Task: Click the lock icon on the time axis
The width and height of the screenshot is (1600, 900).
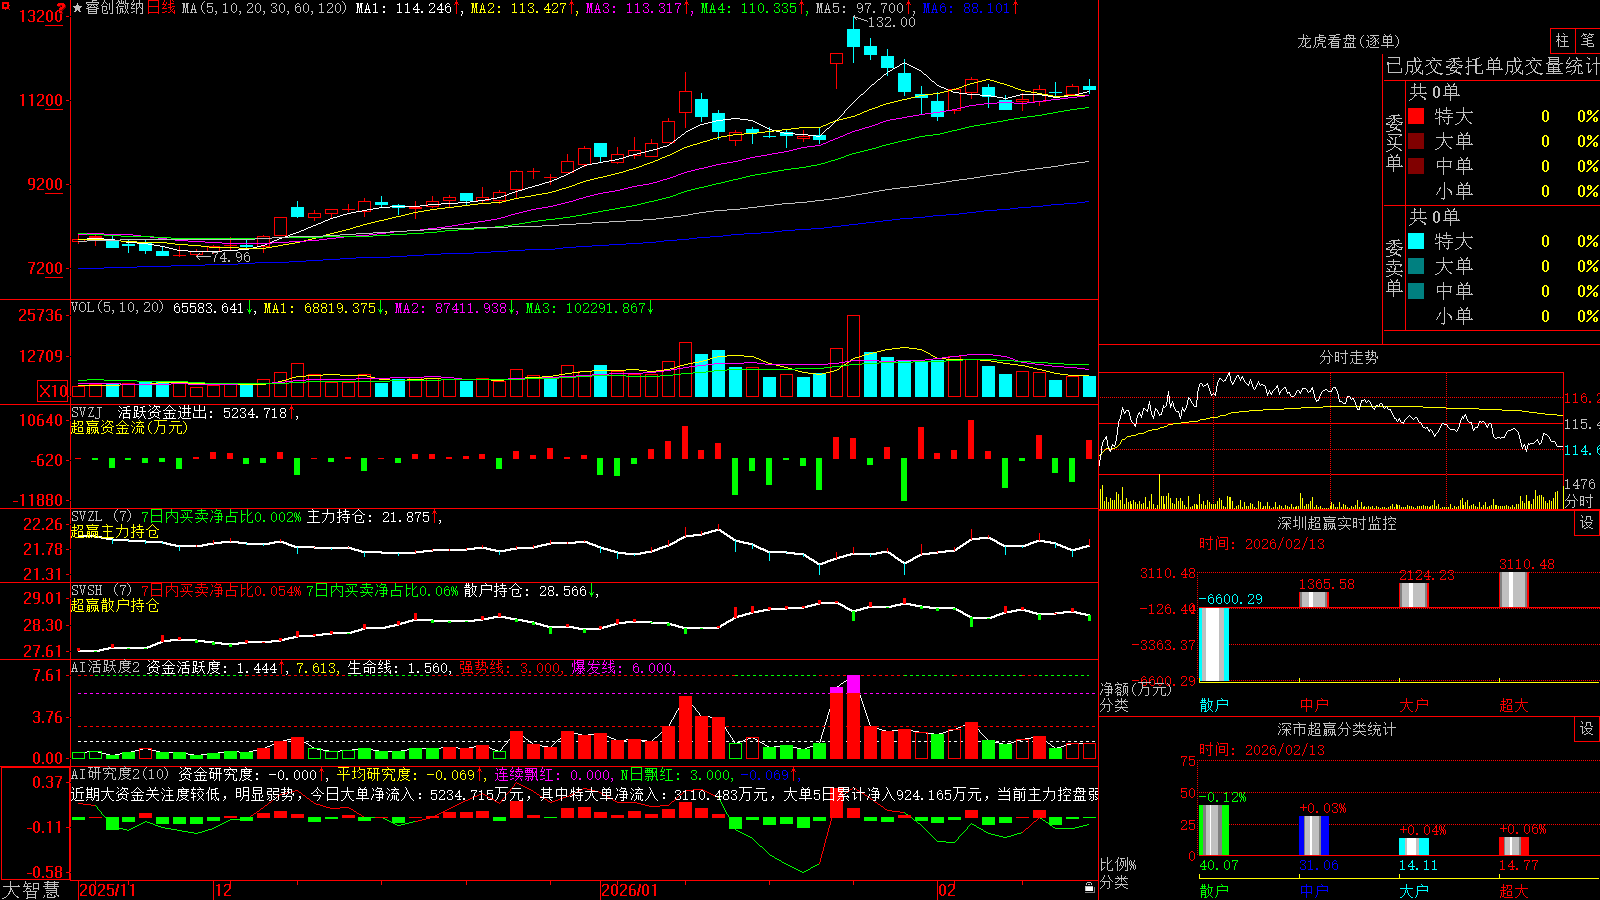Action: pos(1089,888)
